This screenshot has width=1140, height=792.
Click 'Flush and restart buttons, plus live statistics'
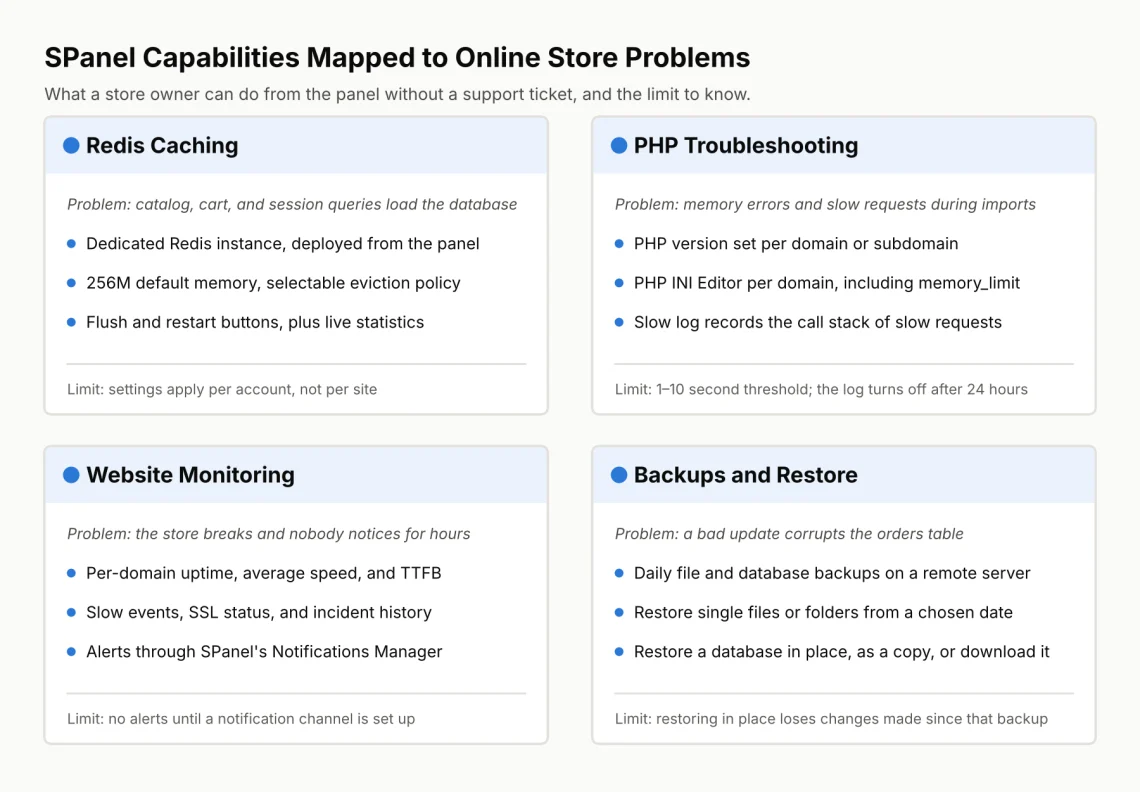pos(255,322)
